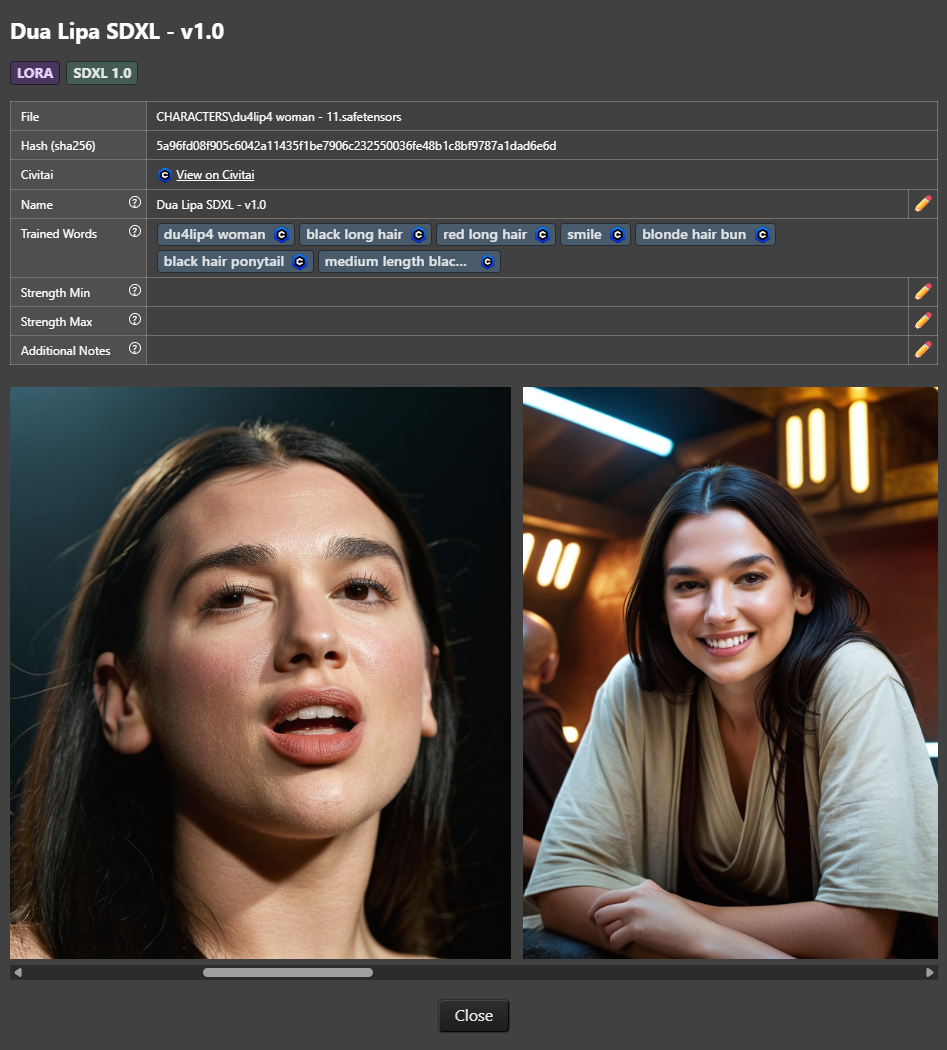Click the Name value 'Dua Lipa SDXL - v1.0'
This screenshot has width=947, height=1050.
tap(211, 204)
